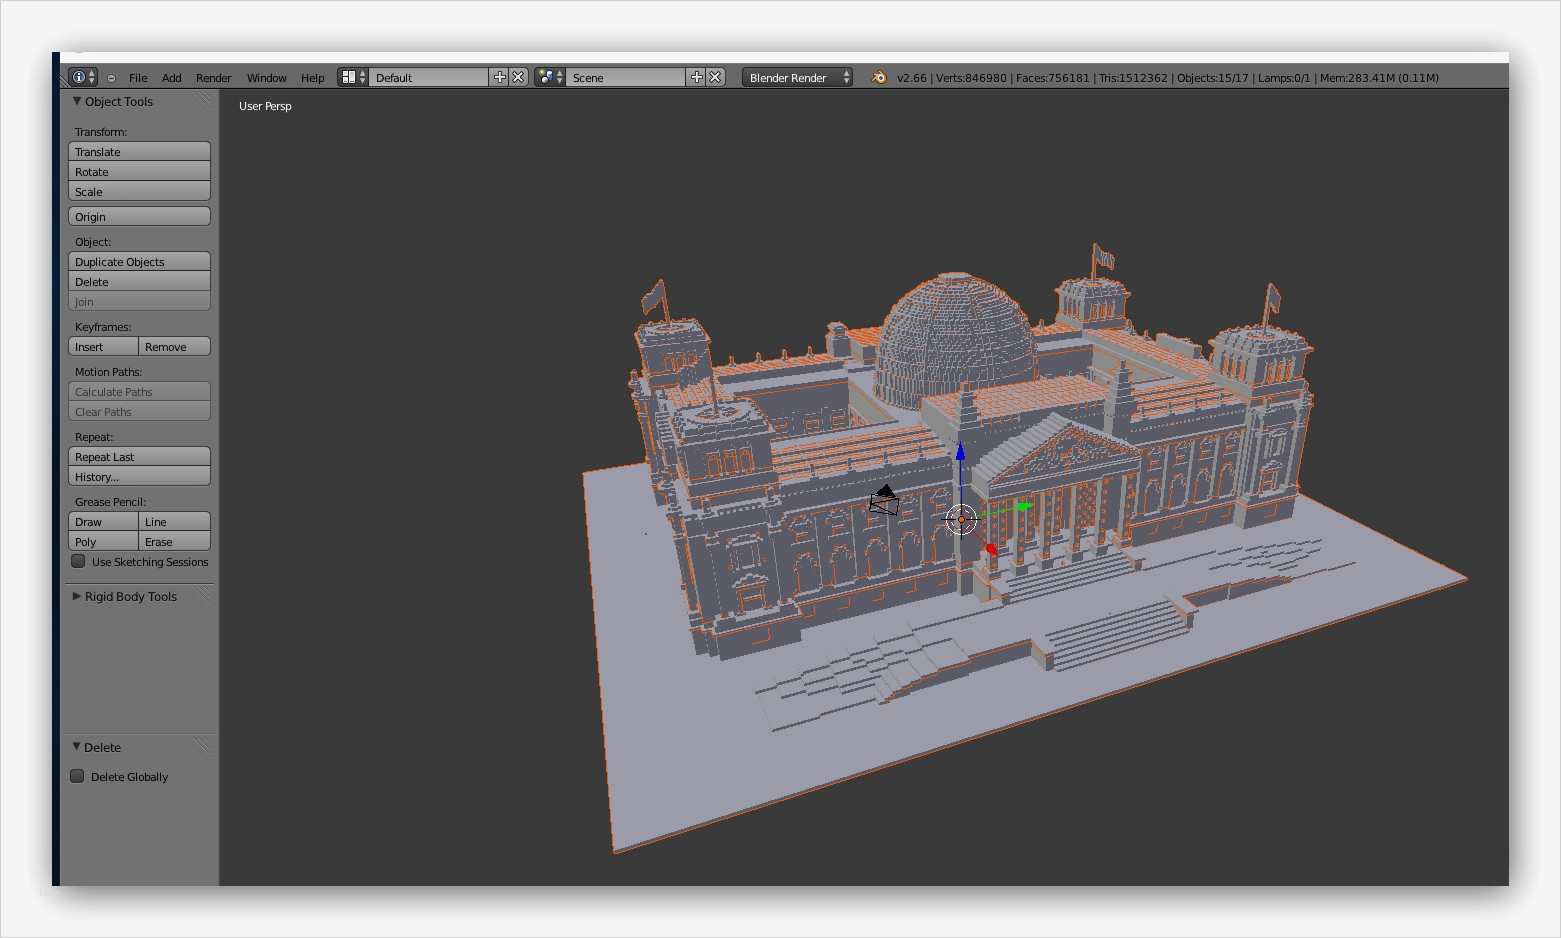
Task: Enable Use Sketching Sessions checkbox
Action: [x=78, y=562]
